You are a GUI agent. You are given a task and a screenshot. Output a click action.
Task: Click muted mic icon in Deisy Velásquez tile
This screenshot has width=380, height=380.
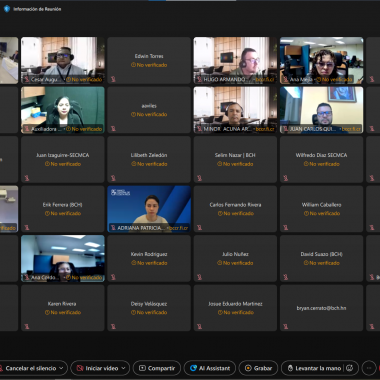coord(113,327)
